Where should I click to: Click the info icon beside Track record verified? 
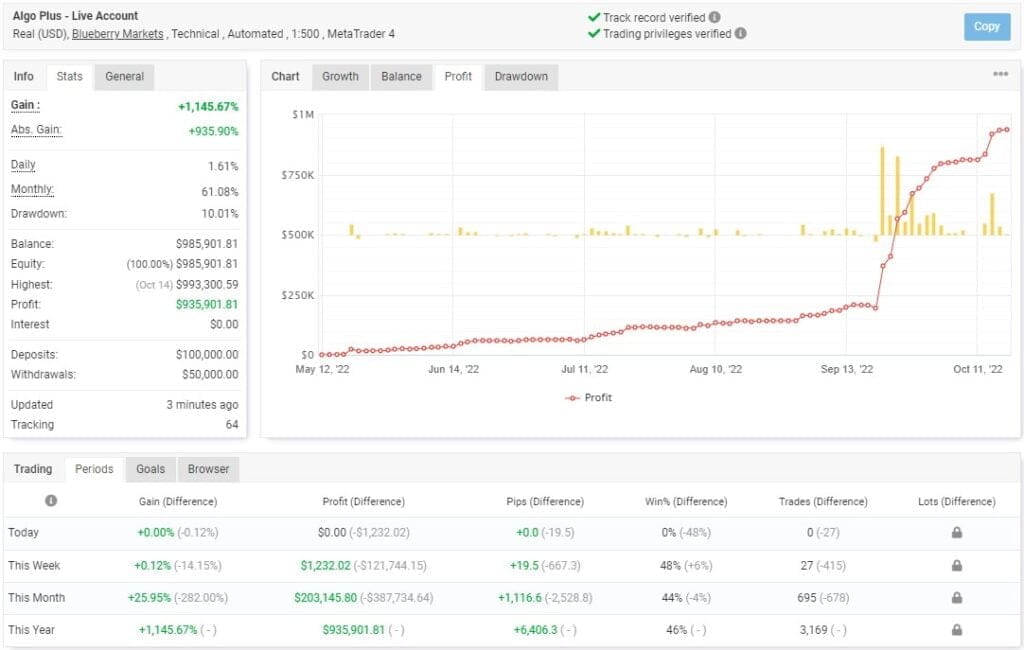pos(715,17)
